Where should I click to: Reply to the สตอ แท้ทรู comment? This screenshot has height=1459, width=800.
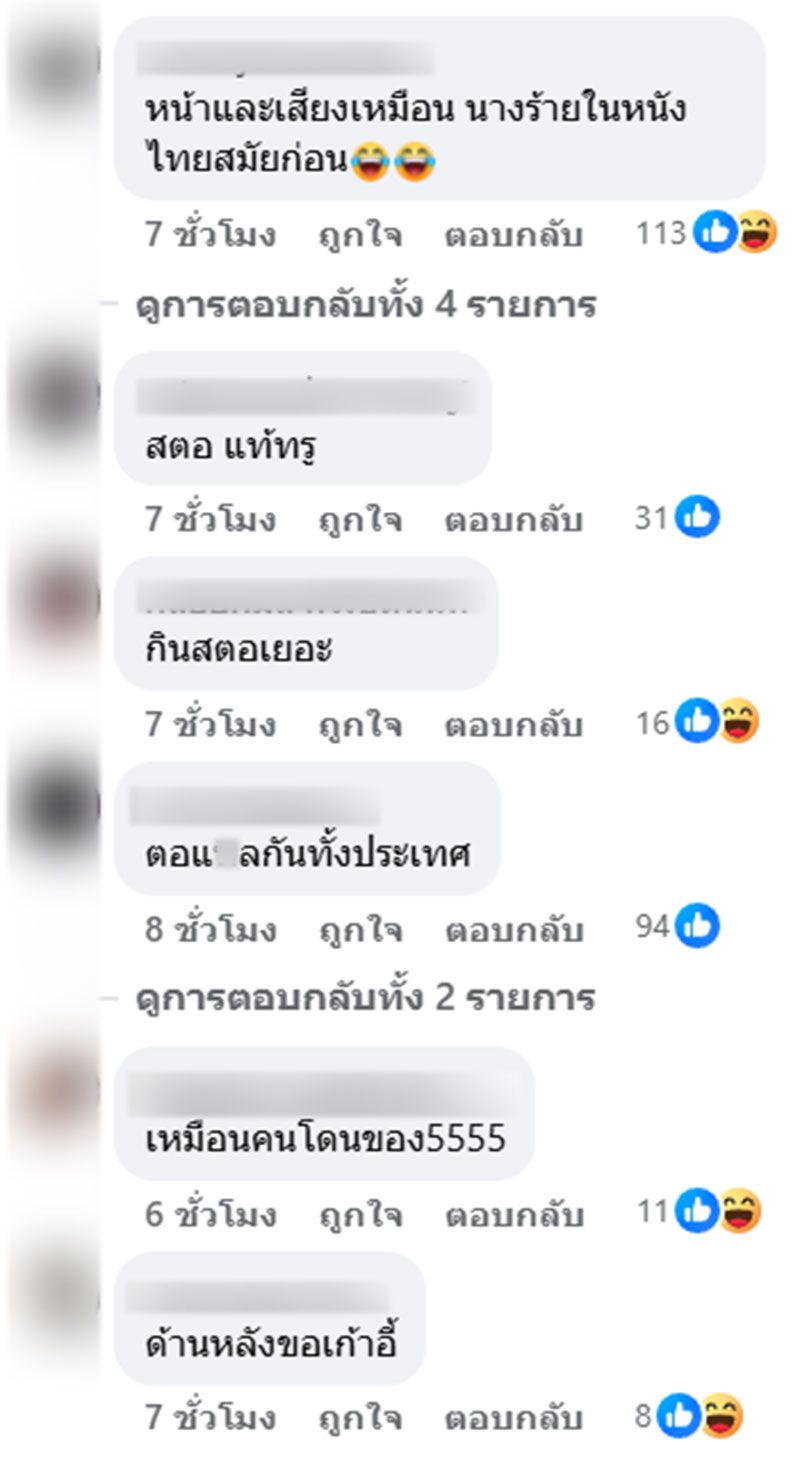[x=514, y=520]
